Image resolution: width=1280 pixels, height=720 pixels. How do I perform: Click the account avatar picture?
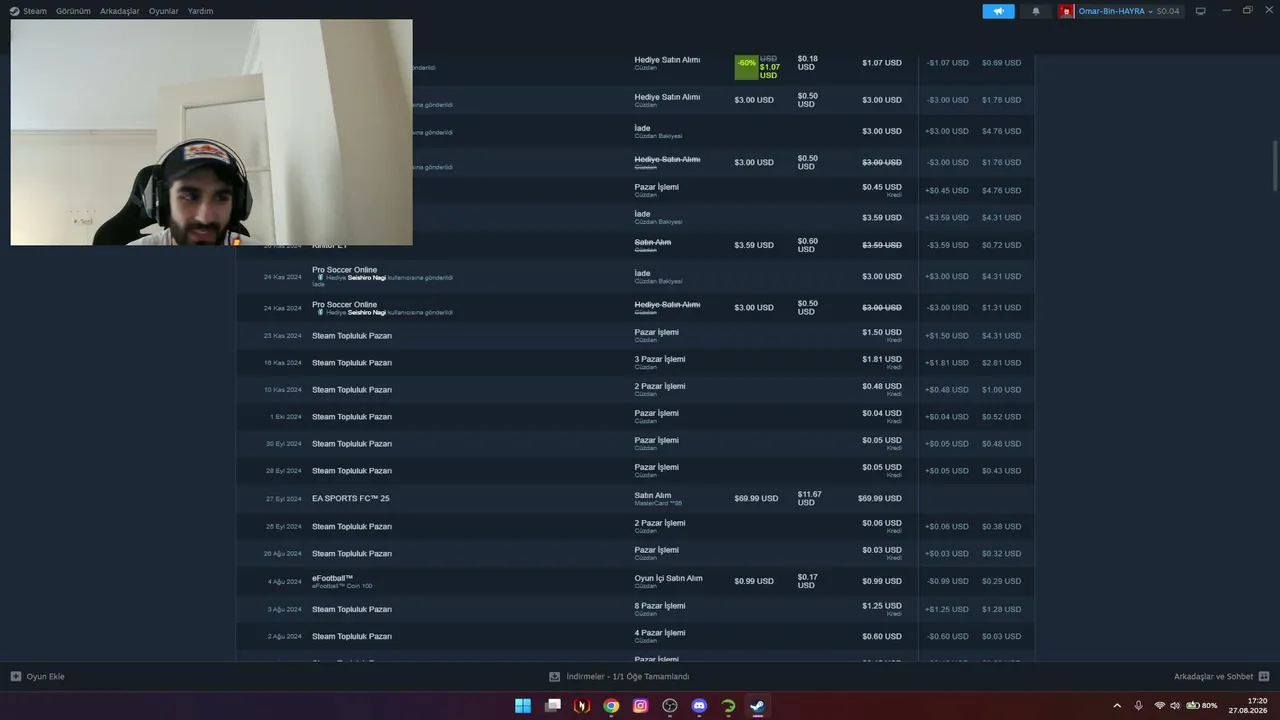pos(1067,11)
